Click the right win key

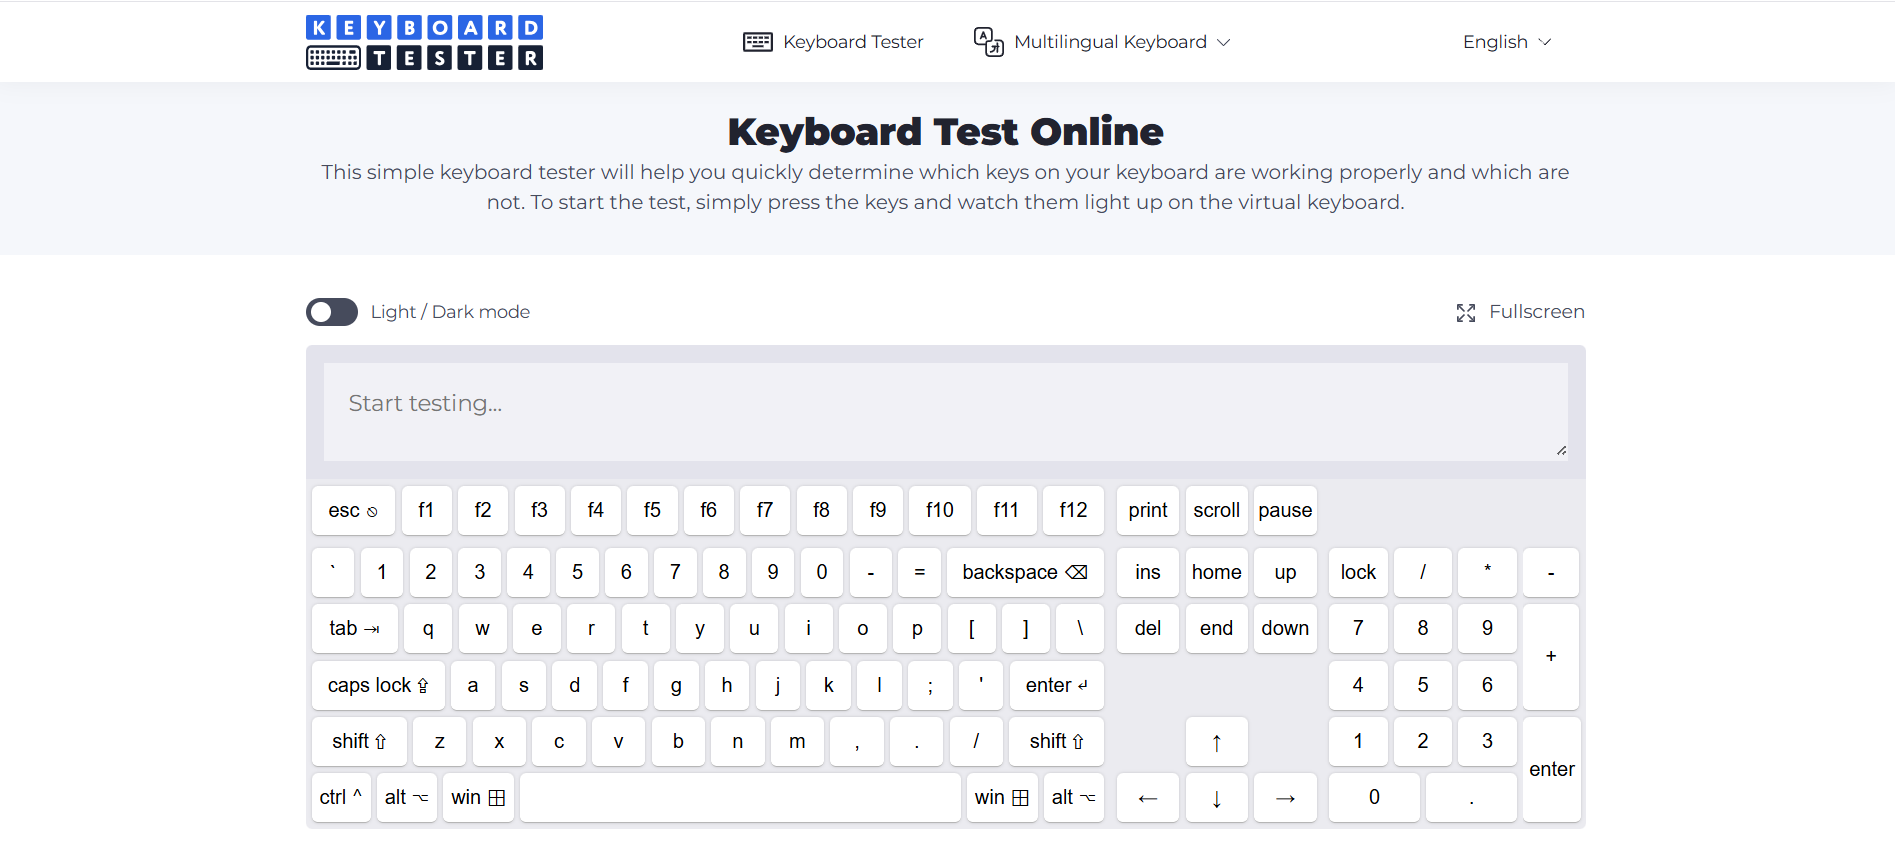point(1001,797)
